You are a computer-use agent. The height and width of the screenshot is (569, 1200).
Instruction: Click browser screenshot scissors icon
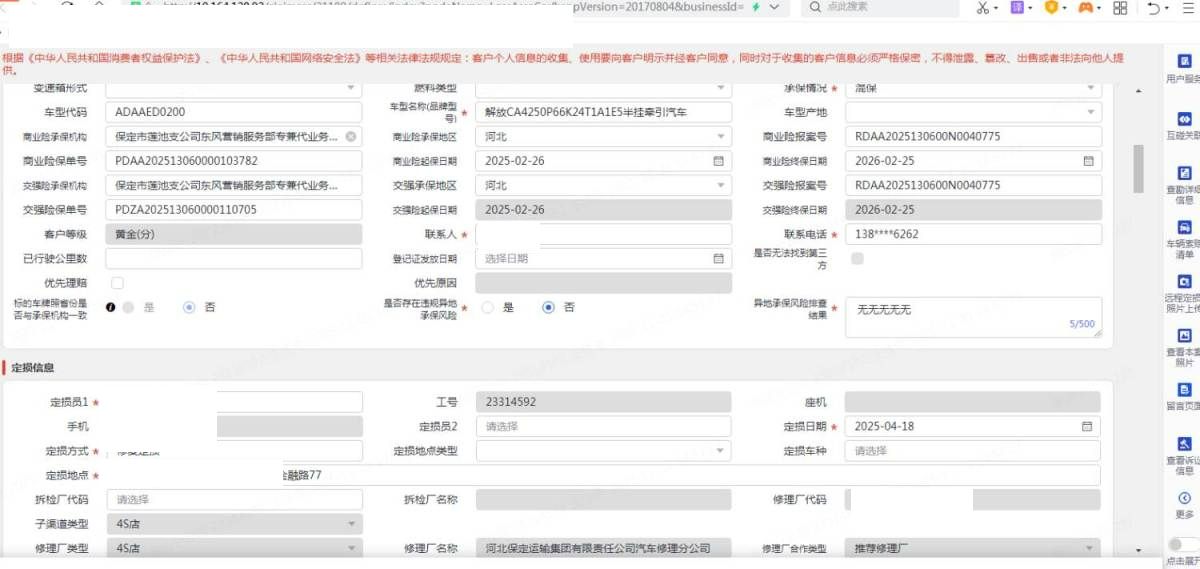982,8
